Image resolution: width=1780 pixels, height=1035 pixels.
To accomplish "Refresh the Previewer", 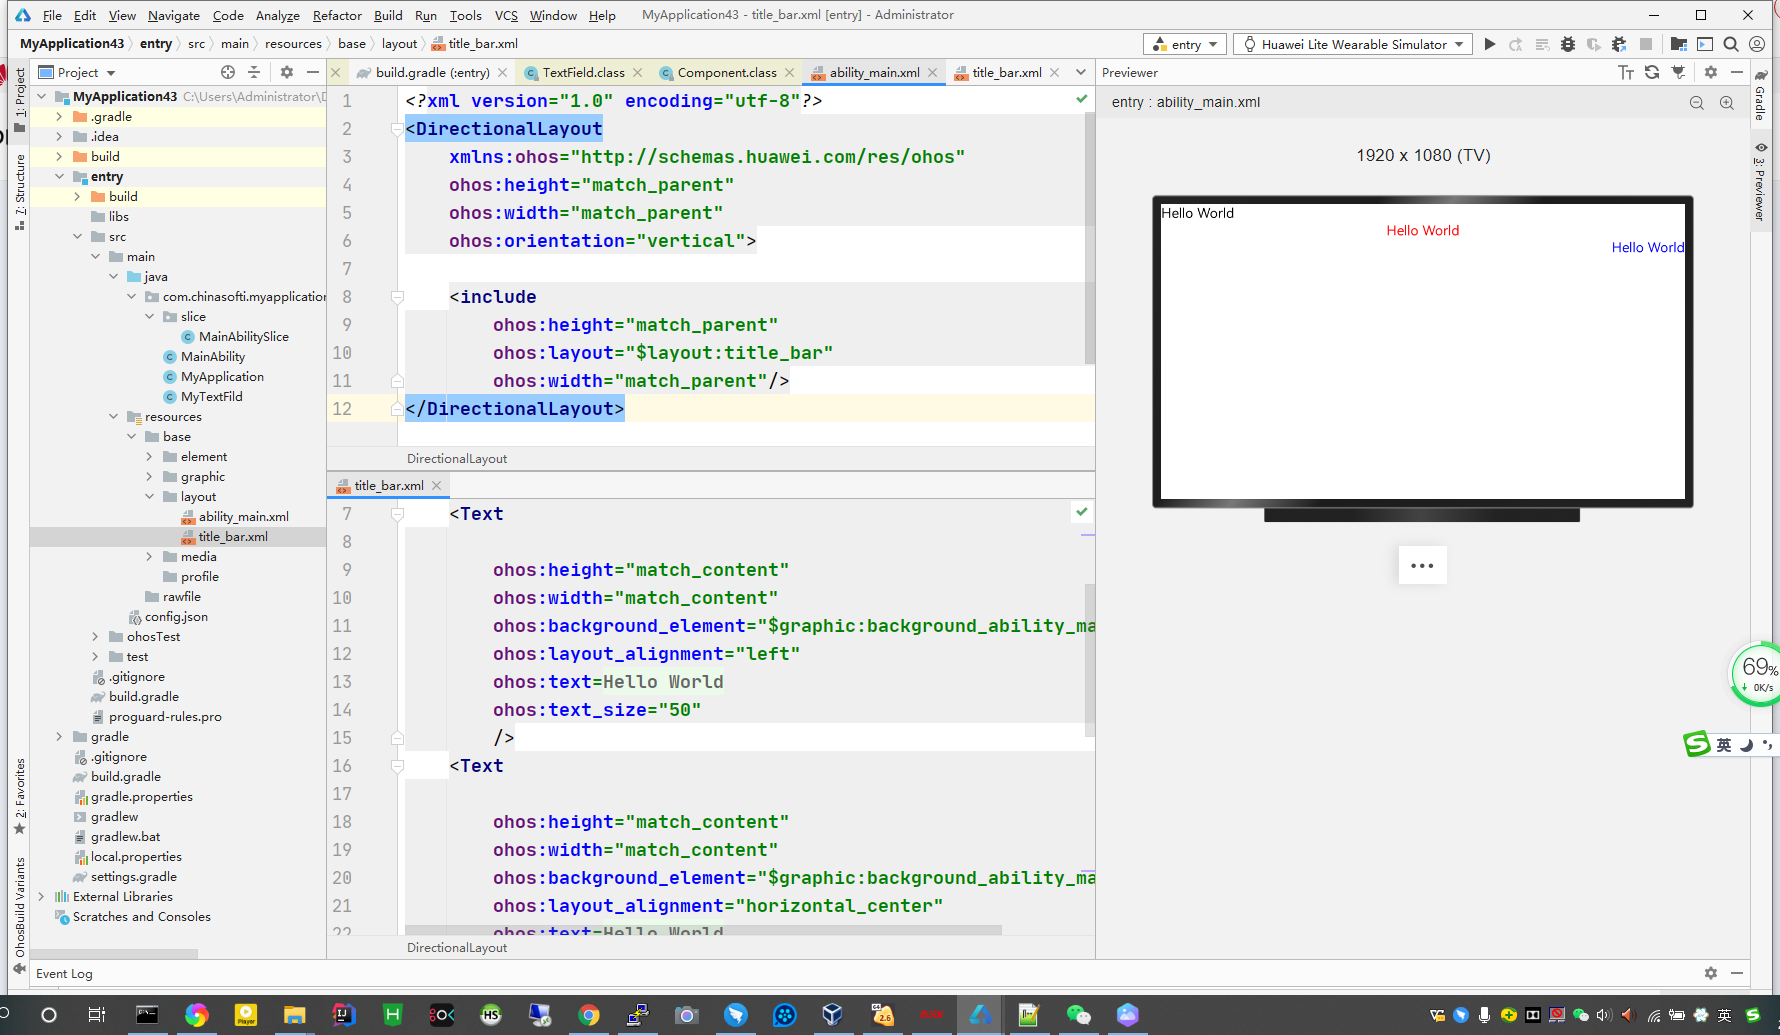I will point(1652,72).
